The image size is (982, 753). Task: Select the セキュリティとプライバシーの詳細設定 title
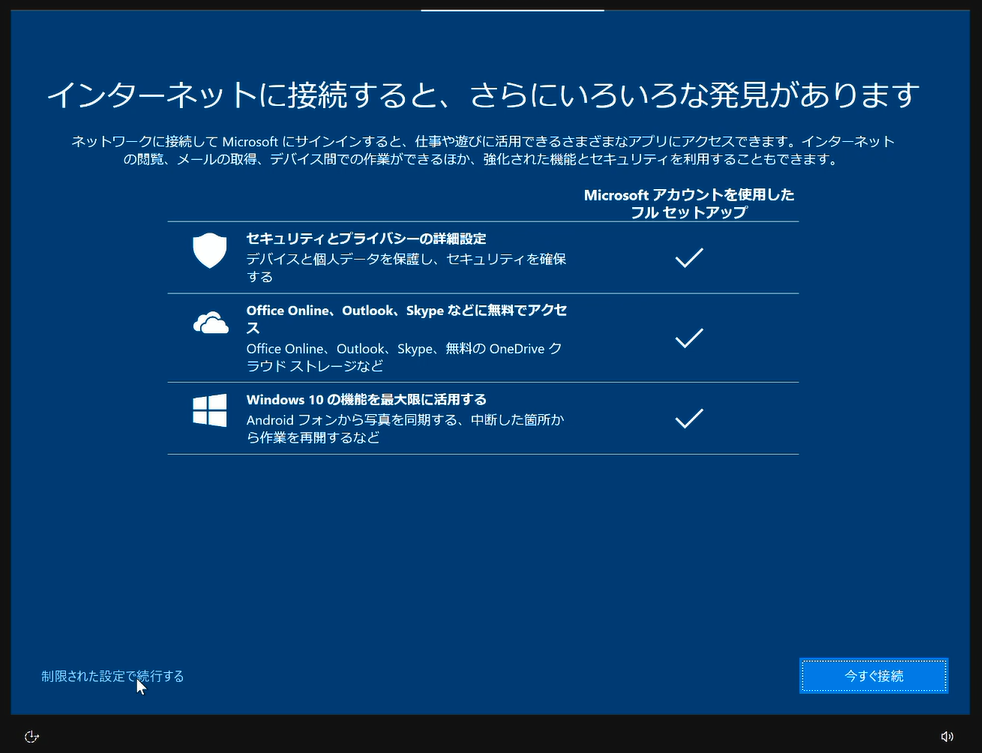366,239
